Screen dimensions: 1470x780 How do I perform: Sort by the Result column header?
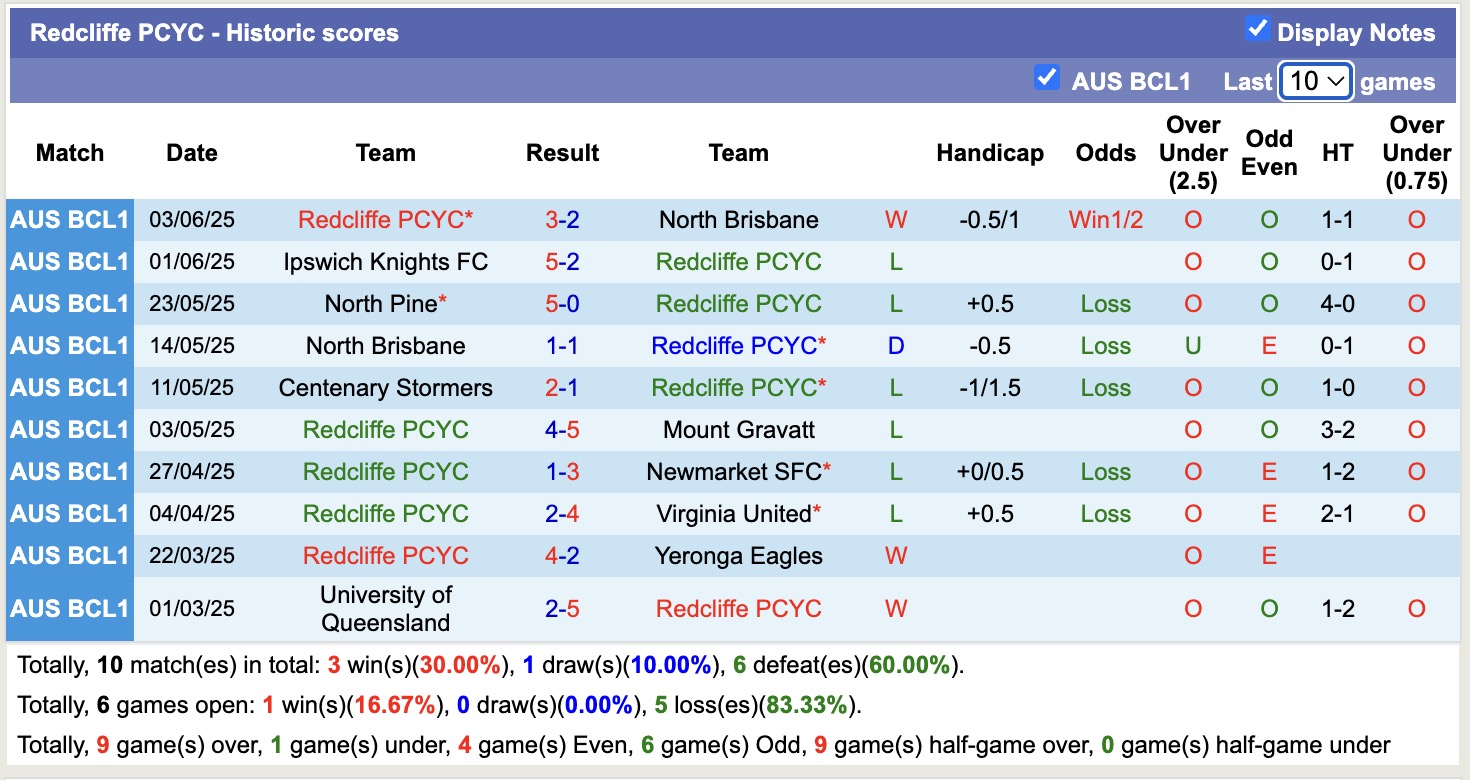562,152
